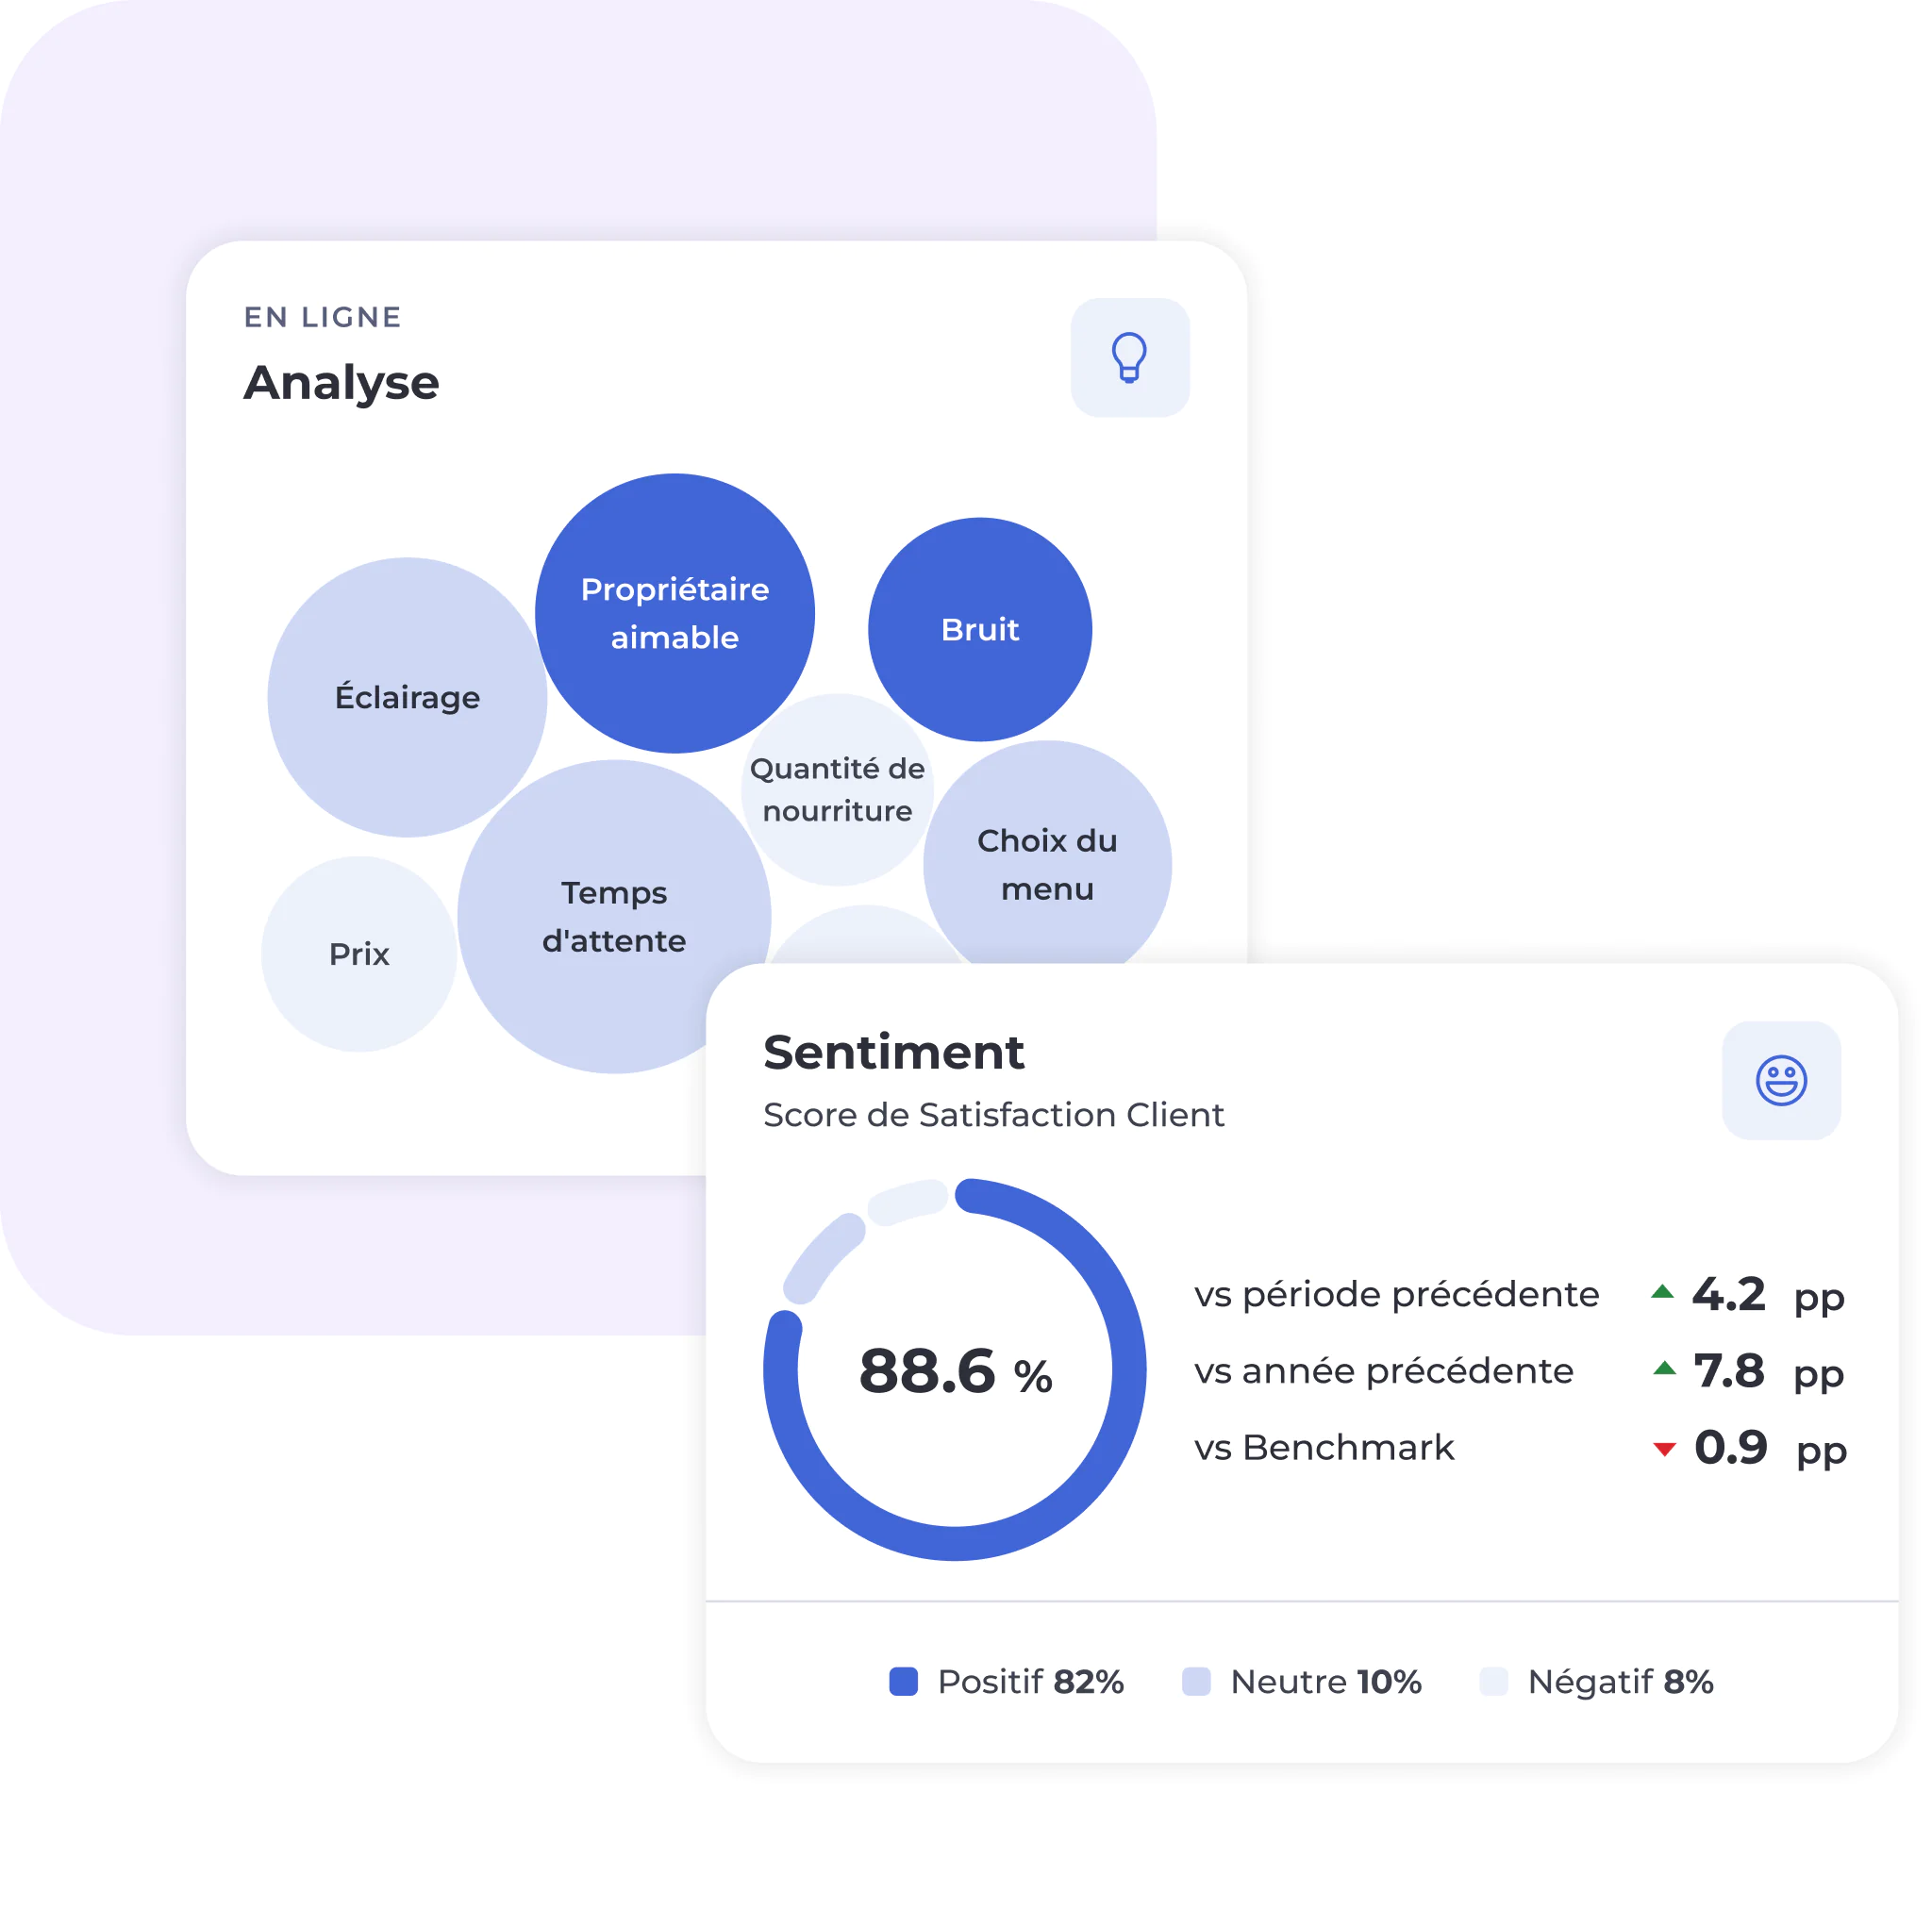Click the smiley face icon in Sentiment card
The image size is (1932, 1908).
pyautogui.click(x=1781, y=1080)
